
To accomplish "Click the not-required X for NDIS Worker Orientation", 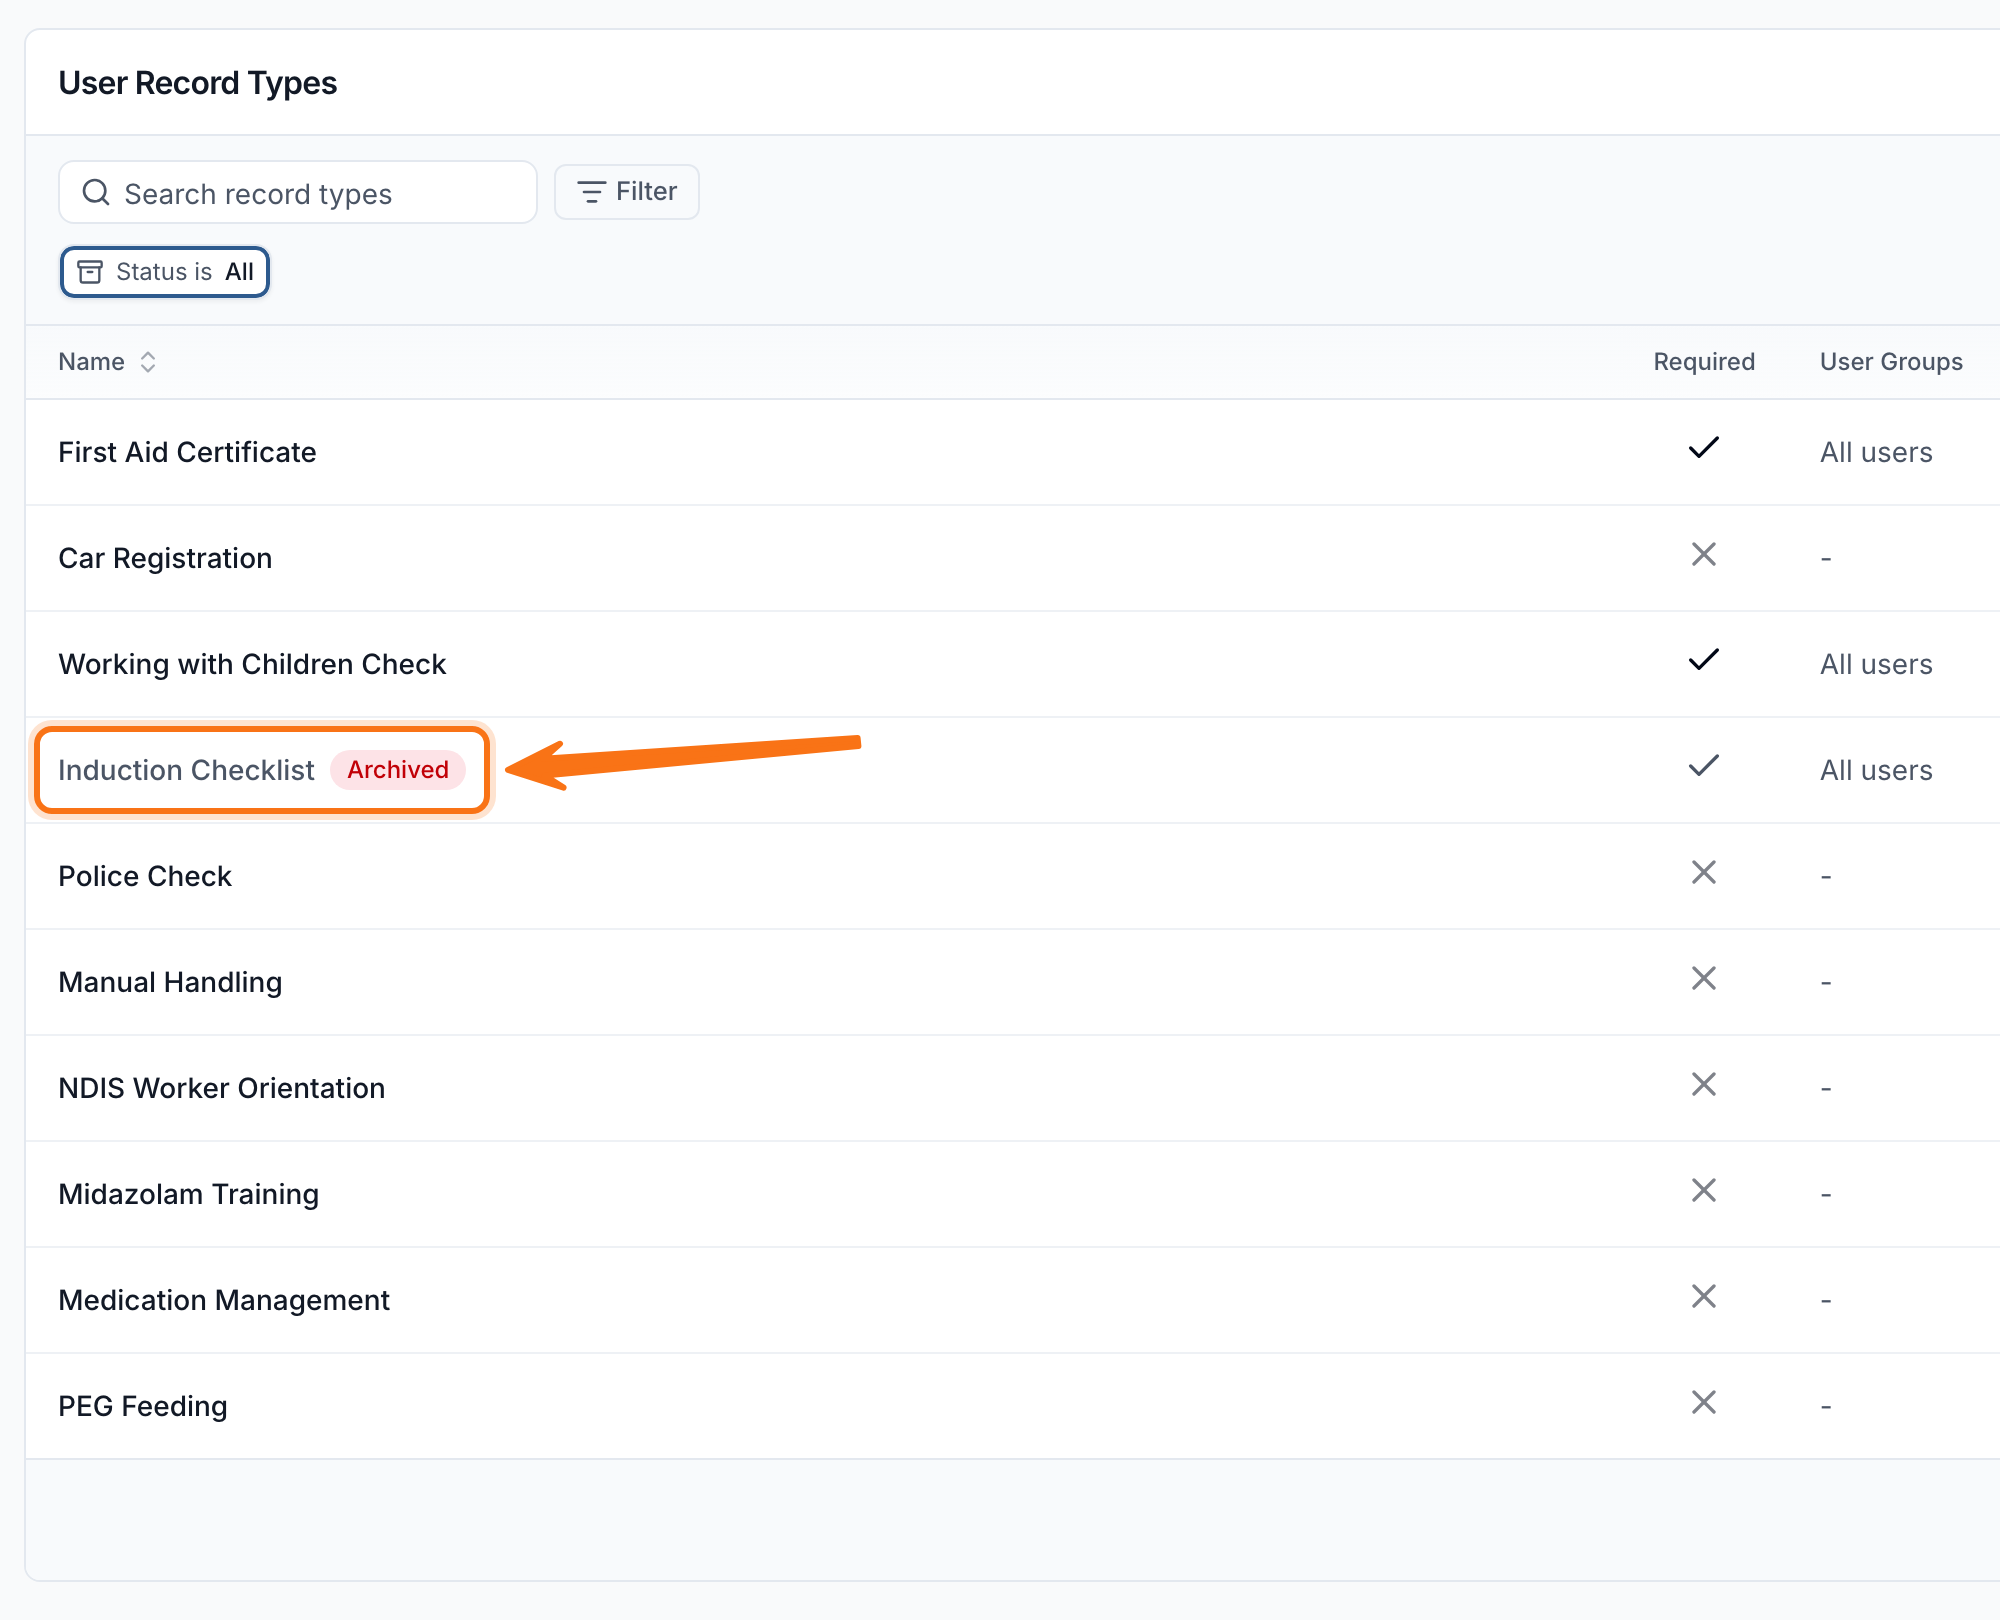I will [x=1704, y=1084].
